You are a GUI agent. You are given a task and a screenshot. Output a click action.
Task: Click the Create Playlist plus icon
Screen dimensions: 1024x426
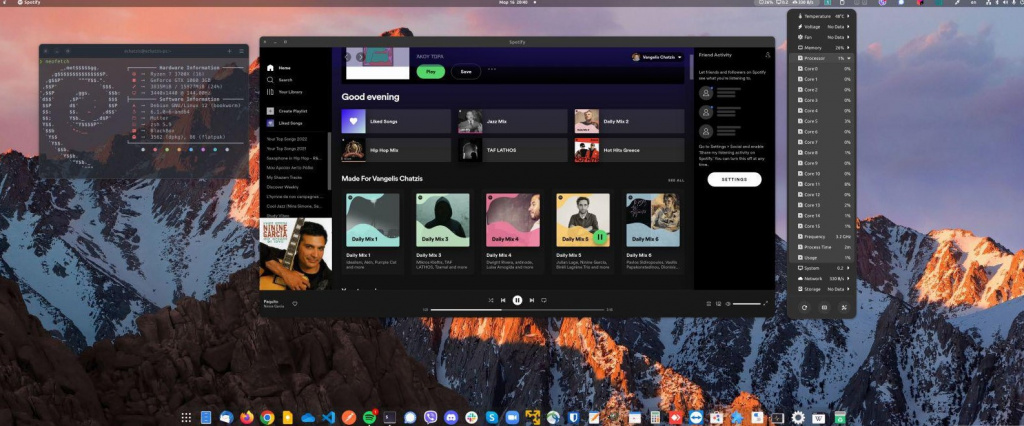(x=271, y=110)
